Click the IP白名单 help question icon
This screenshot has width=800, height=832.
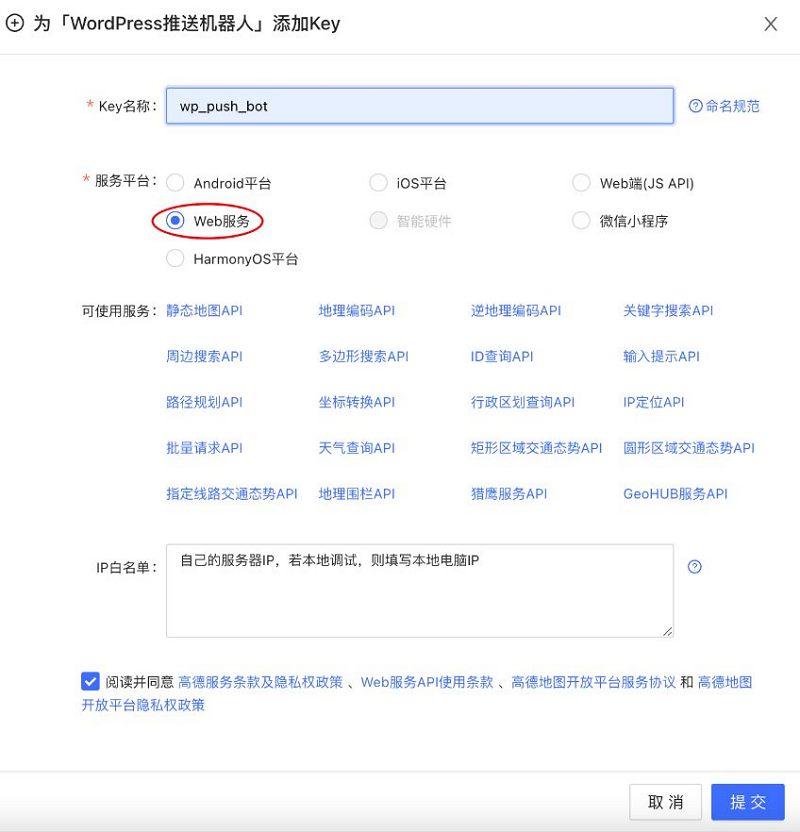694,567
